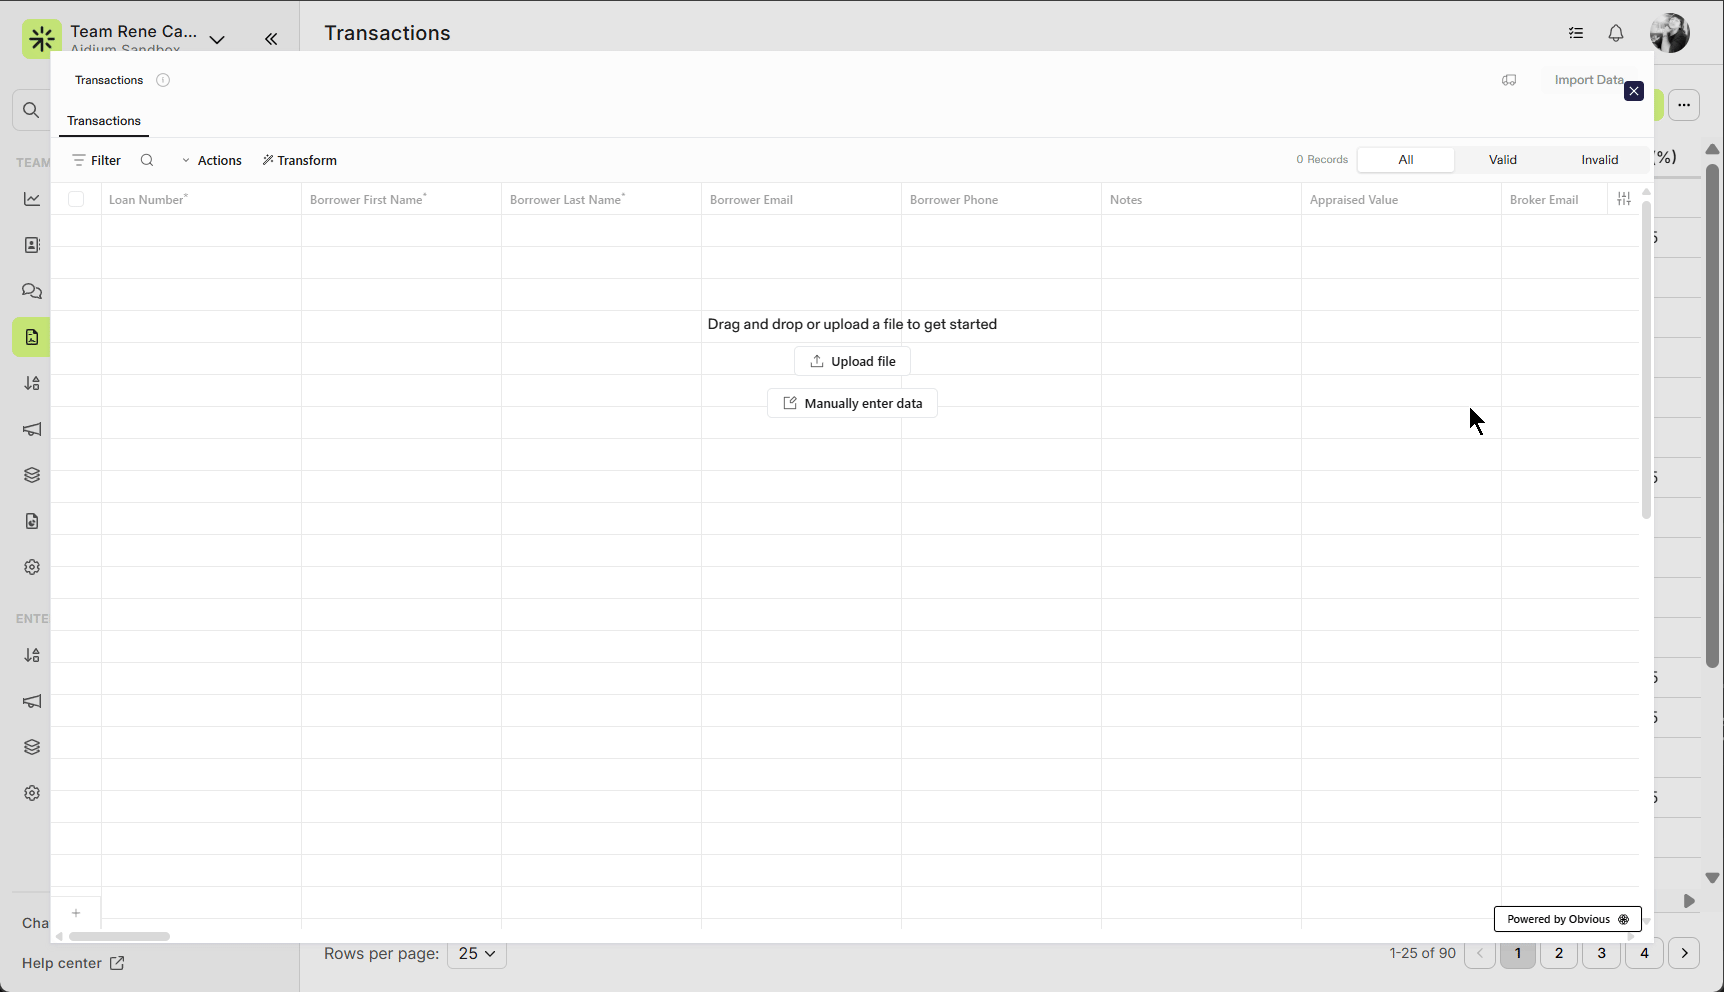Expand the Team Rene workspace switcher
This screenshot has height=992, width=1724.
(217, 39)
